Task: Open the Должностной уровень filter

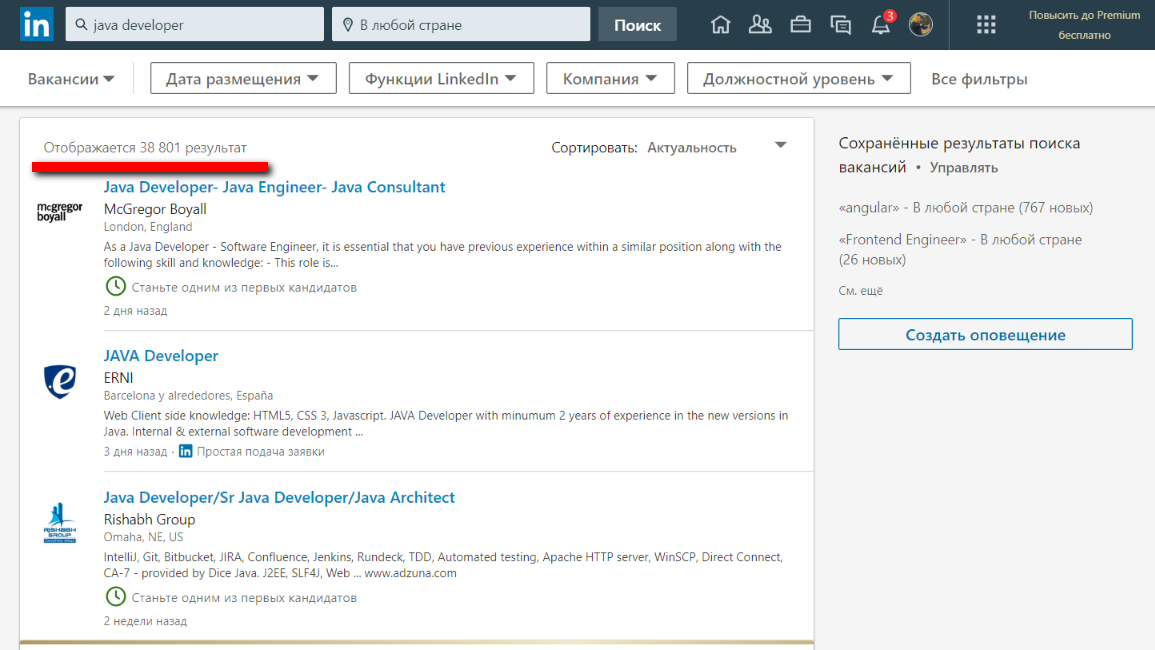Action: [x=798, y=78]
